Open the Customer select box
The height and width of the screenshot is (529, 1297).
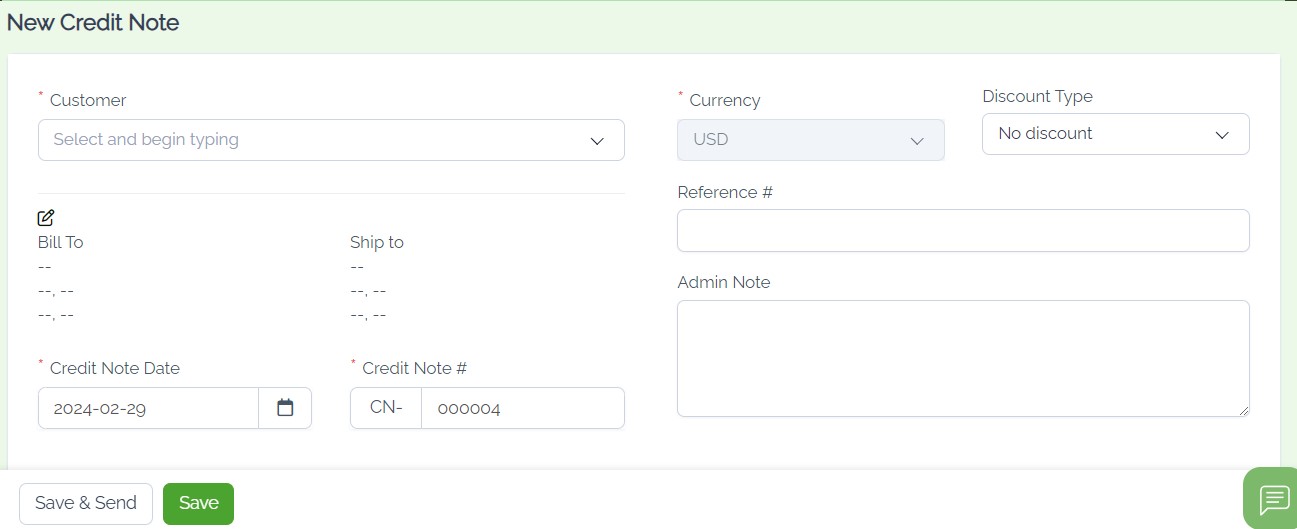[331, 140]
